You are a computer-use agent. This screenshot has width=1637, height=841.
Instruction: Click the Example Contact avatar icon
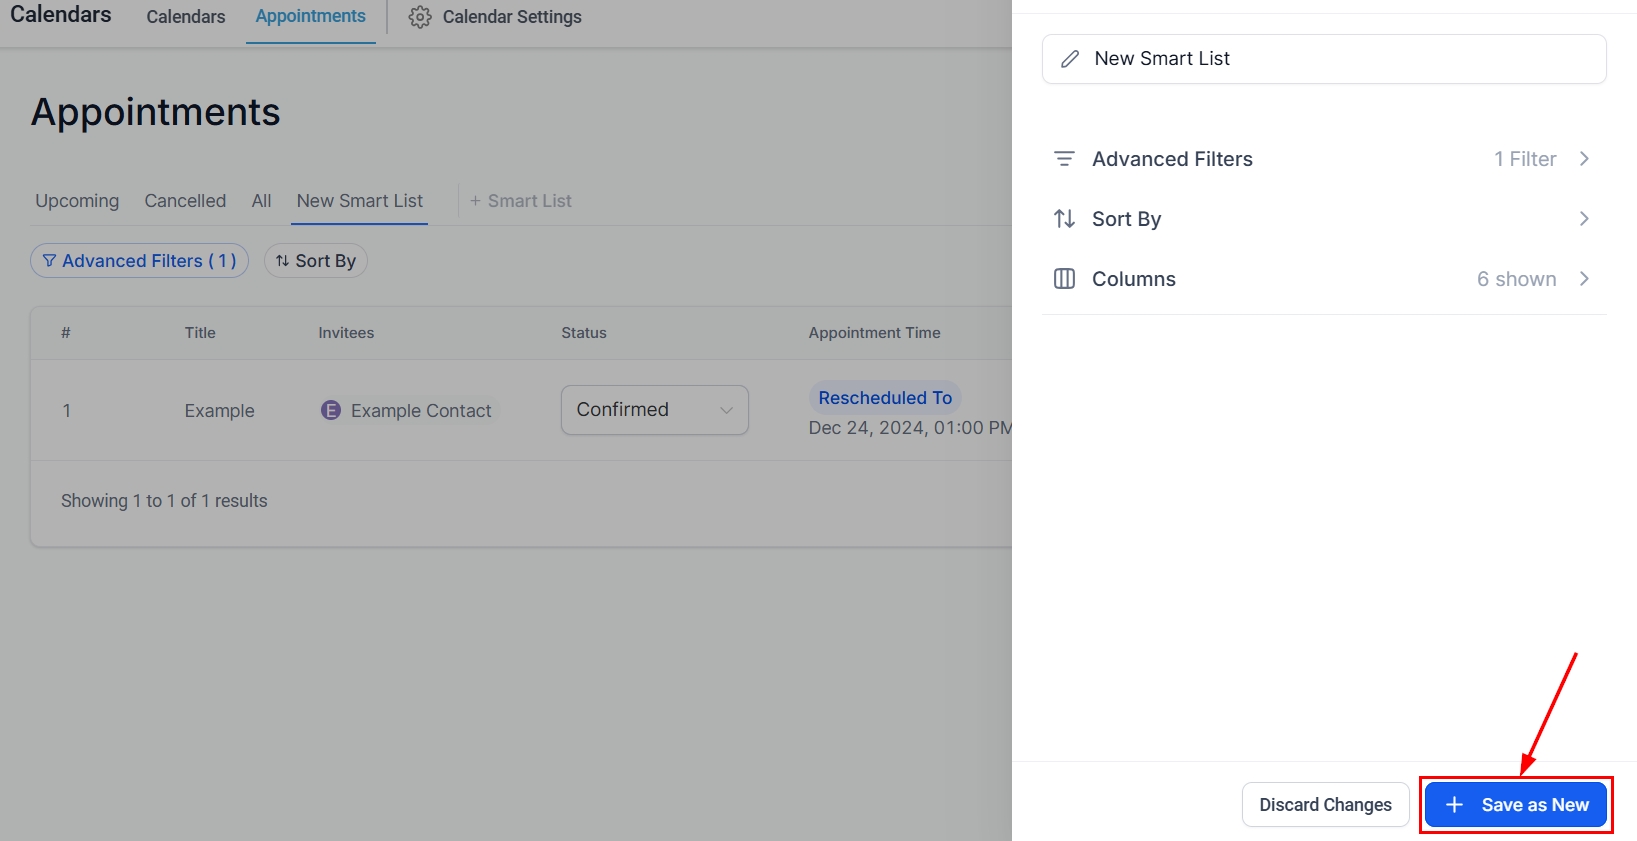330,411
